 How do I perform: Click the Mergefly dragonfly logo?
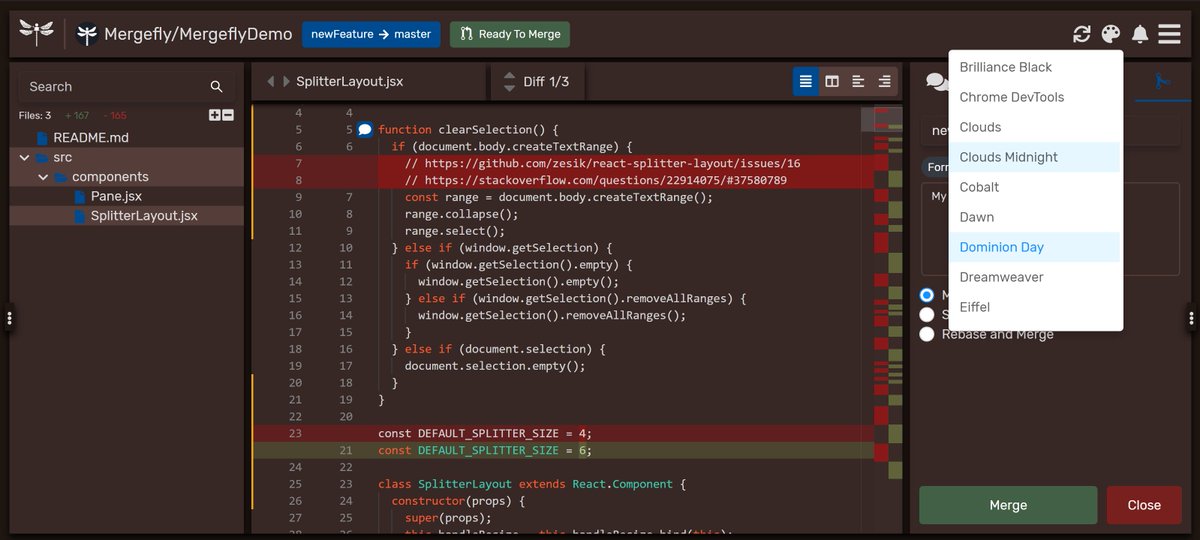tap(36, 33)
